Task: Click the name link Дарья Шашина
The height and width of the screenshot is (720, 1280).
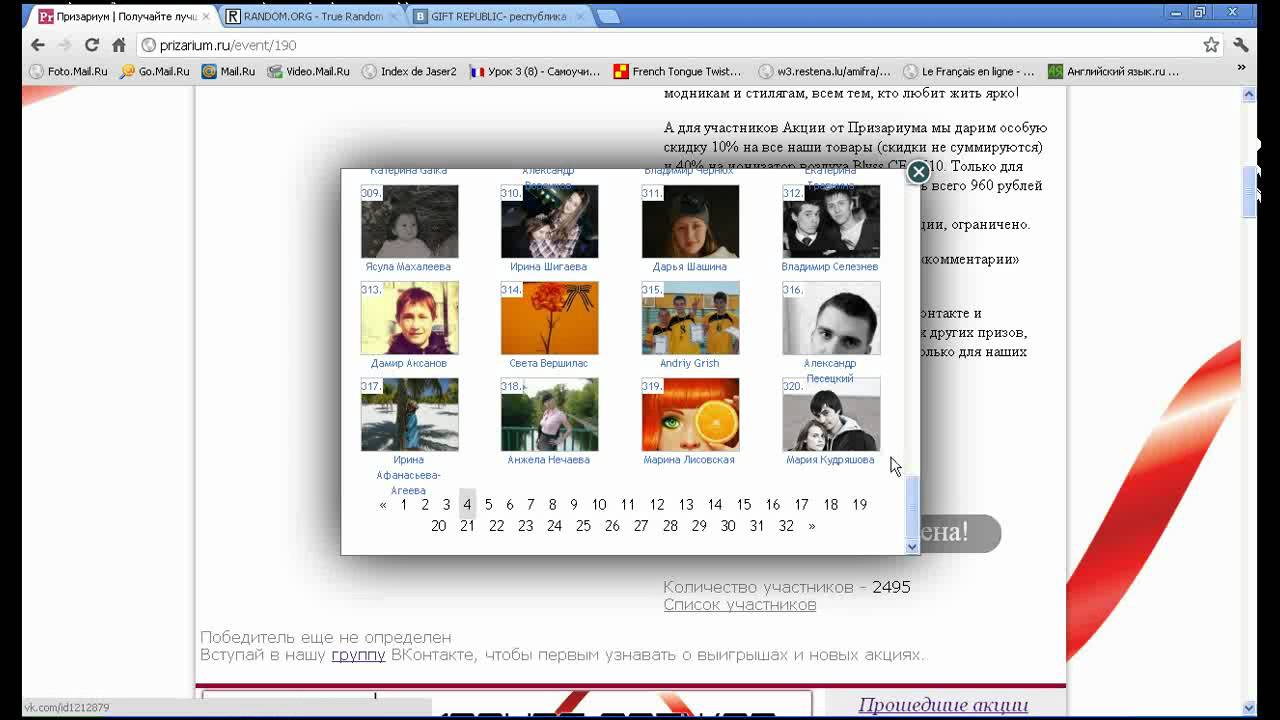Action: coord(689,267)
